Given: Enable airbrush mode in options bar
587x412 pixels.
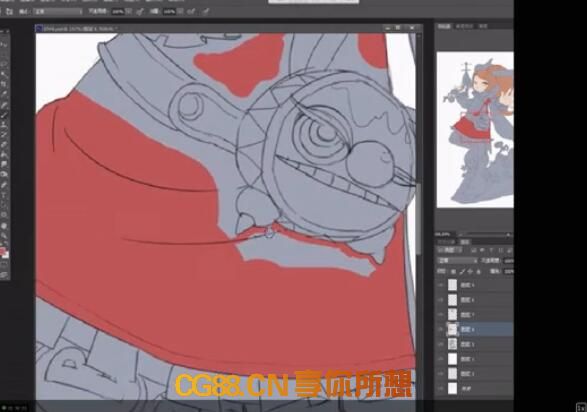Looking at the screenshot, I should pos(191,12).
